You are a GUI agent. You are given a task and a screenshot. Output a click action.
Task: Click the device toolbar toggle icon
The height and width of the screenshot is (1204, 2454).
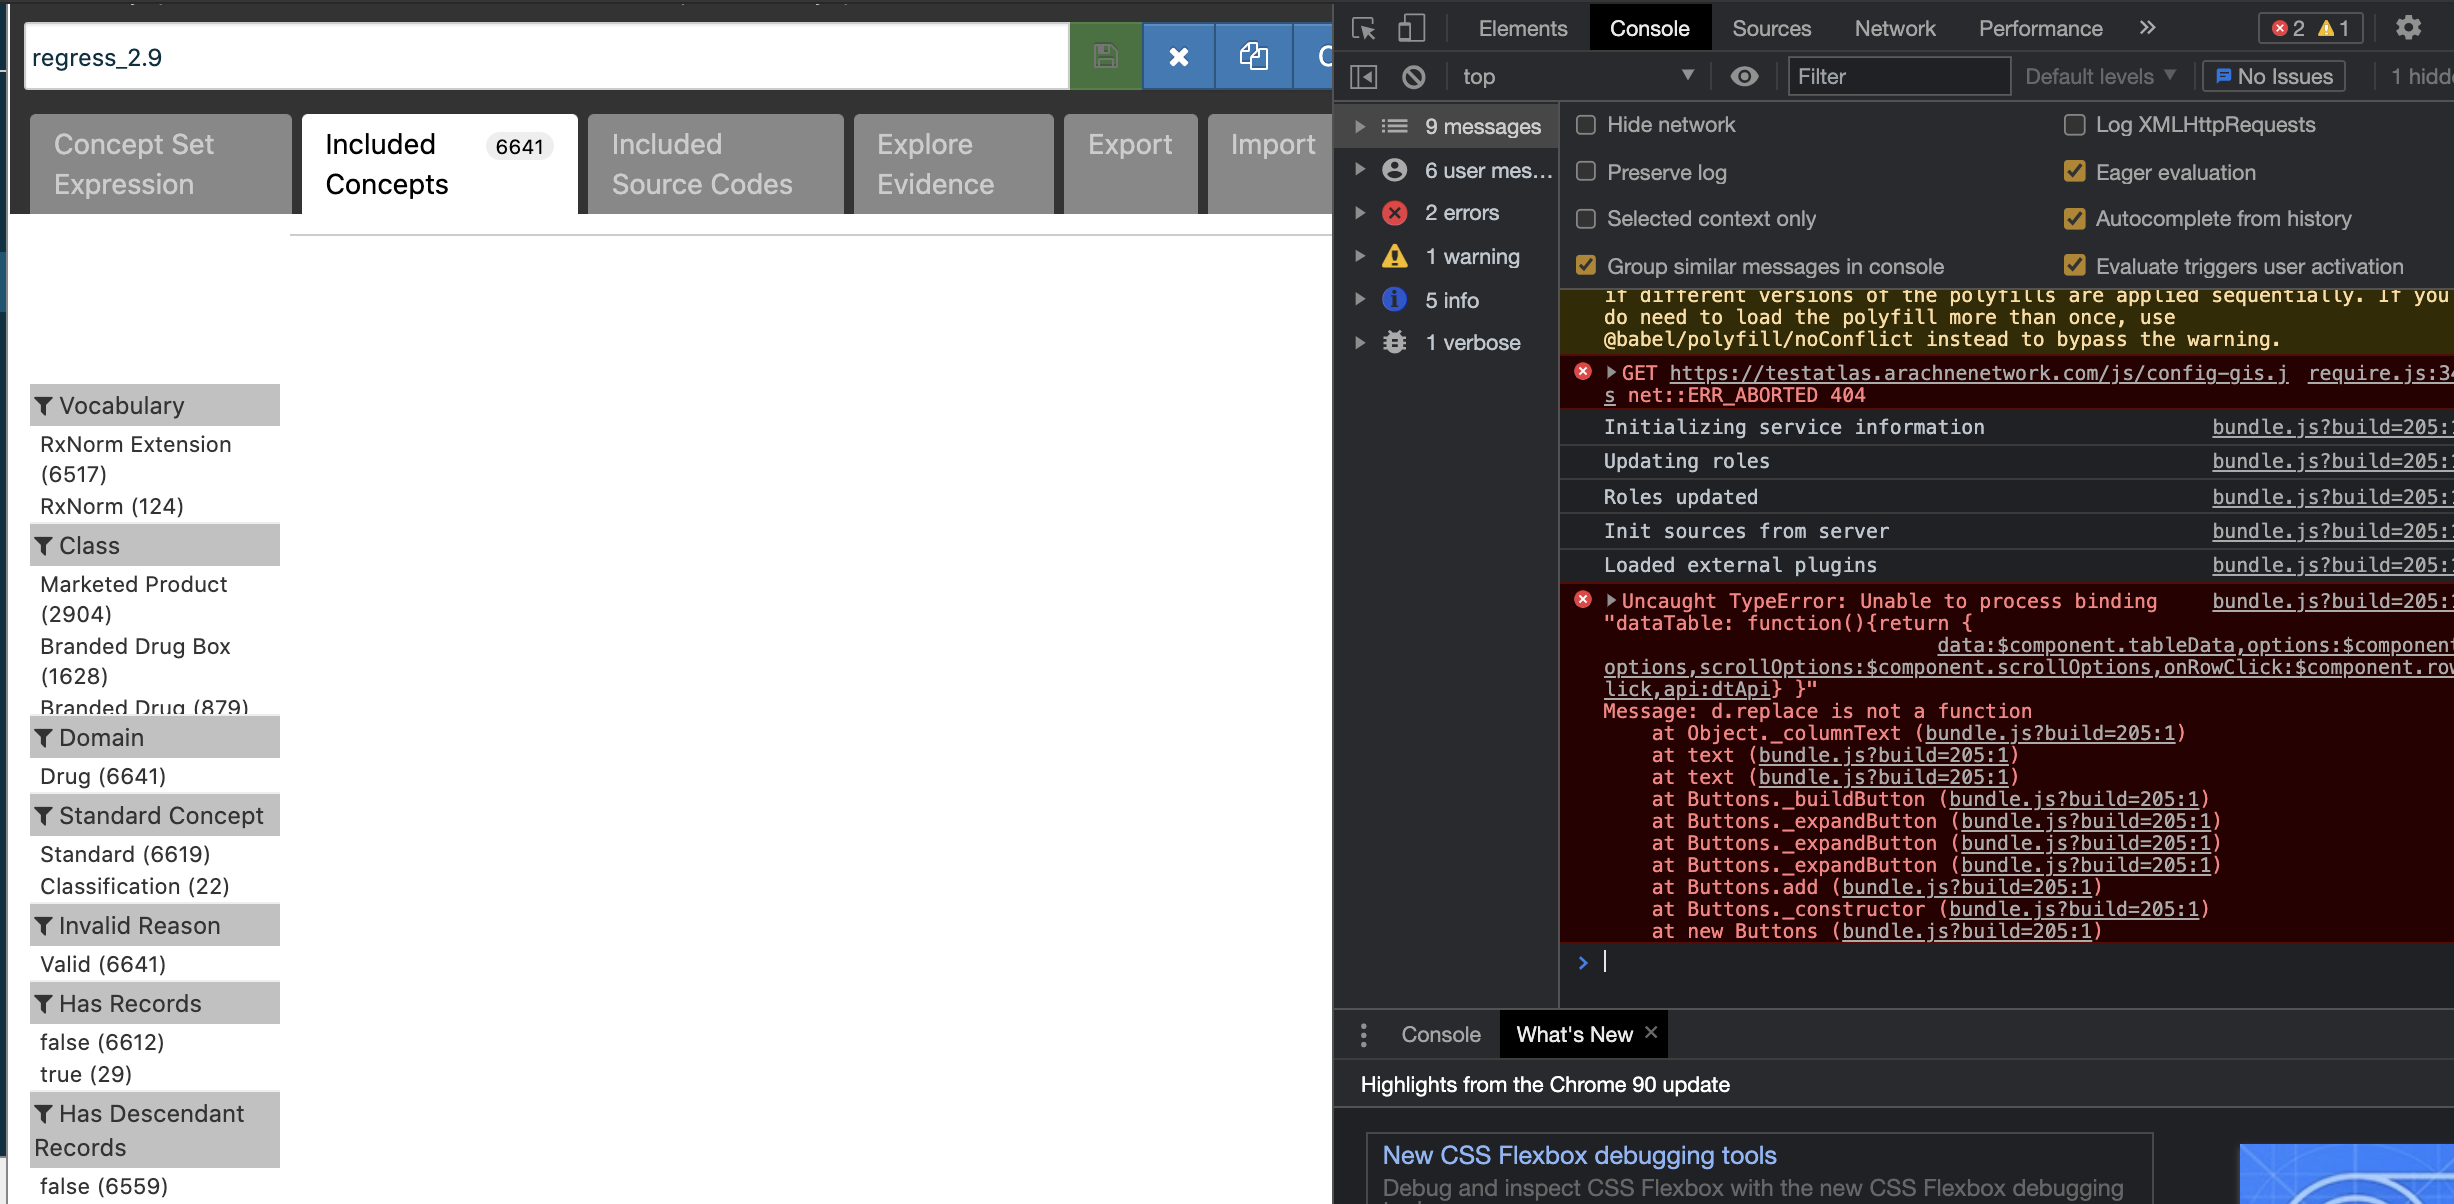[x=1411, y=28]
